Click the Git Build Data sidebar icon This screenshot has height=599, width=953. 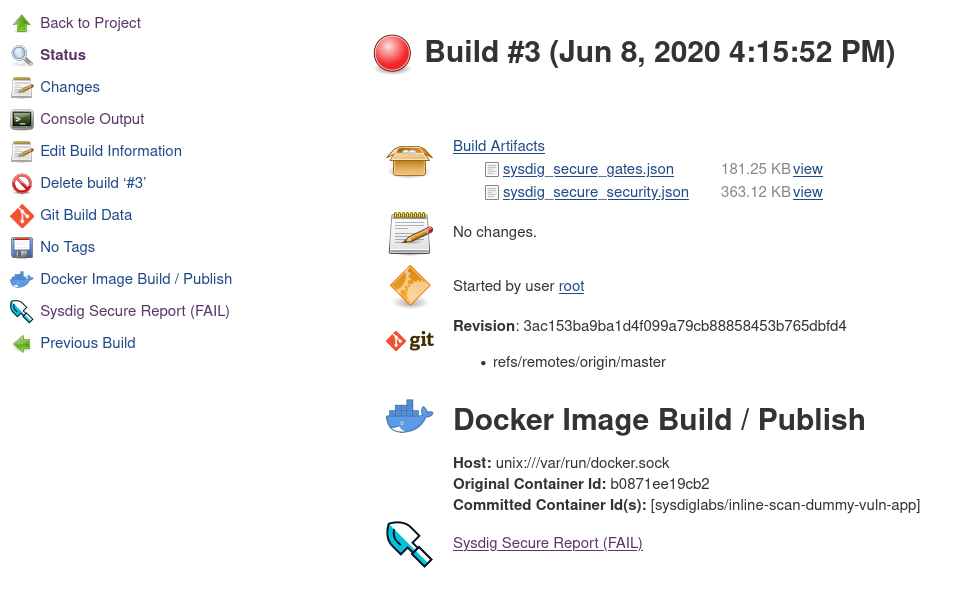[21, 215]
